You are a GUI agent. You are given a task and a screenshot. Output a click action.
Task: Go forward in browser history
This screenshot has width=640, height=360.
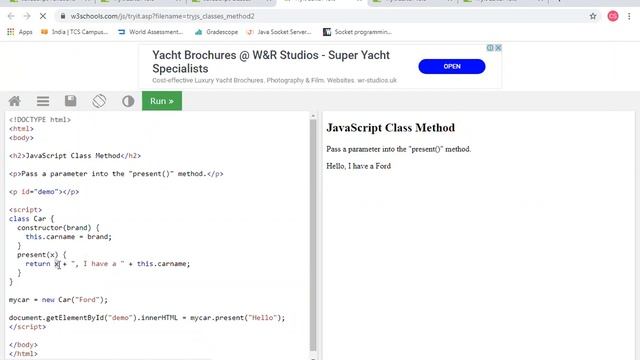coord(27,16)
